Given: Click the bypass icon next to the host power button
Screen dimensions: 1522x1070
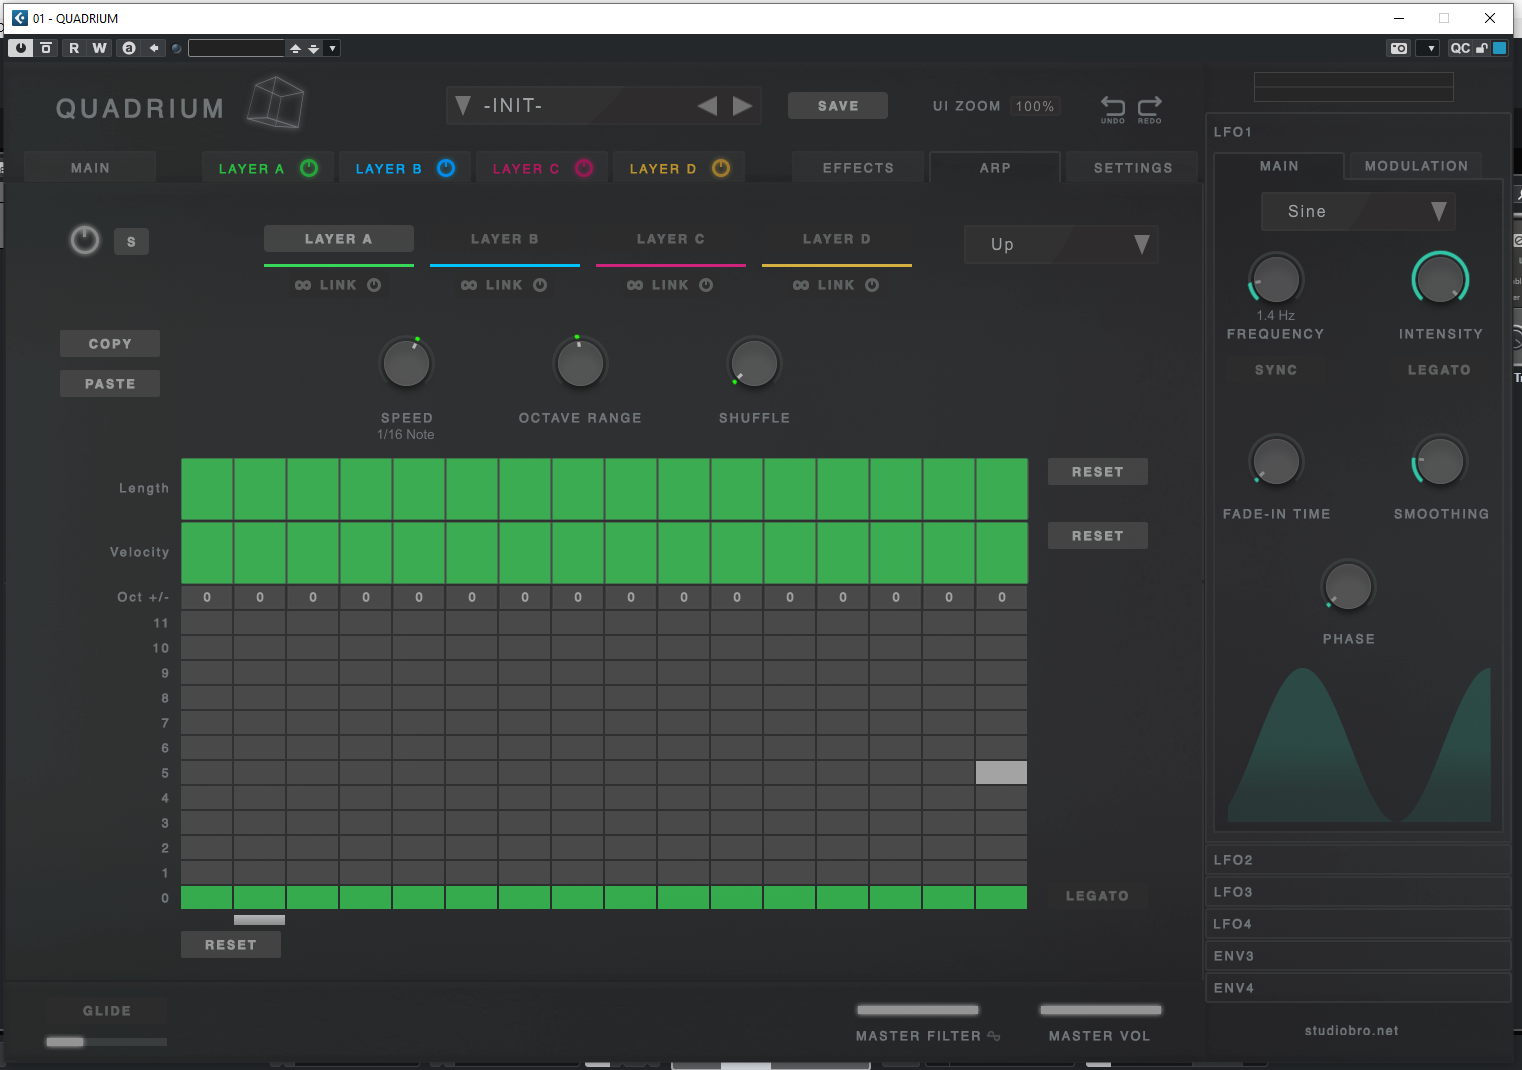Looking at the screenshot, I should tap(46, 48).
